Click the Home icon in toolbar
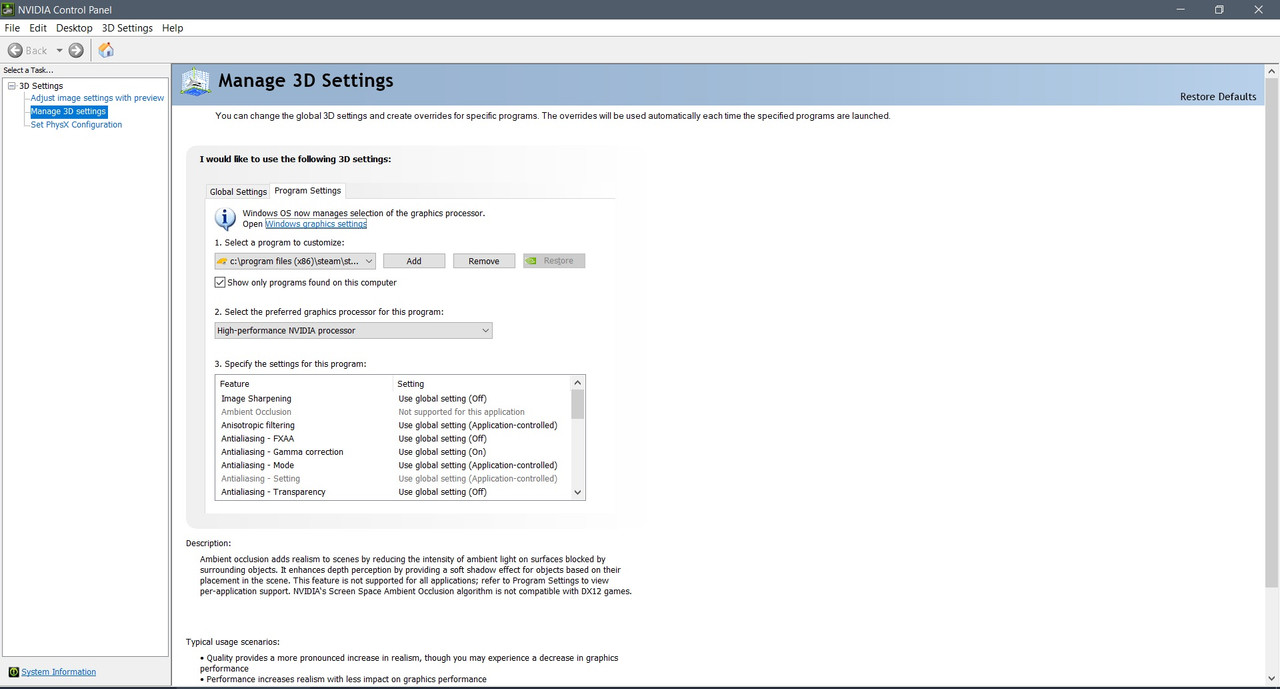This screenshot has width=1280, height=689. 106,50
